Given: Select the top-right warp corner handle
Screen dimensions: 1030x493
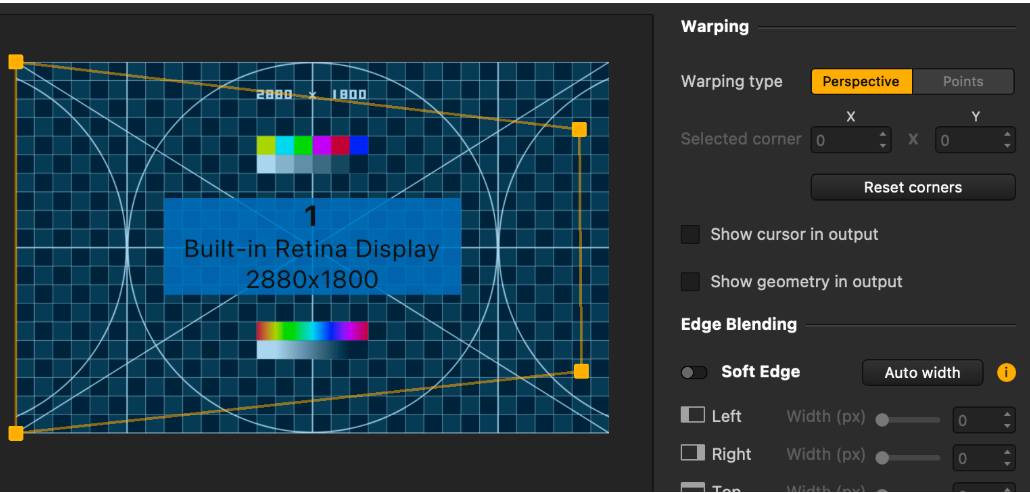Looking at the screenshot, I should click(579, 129).
